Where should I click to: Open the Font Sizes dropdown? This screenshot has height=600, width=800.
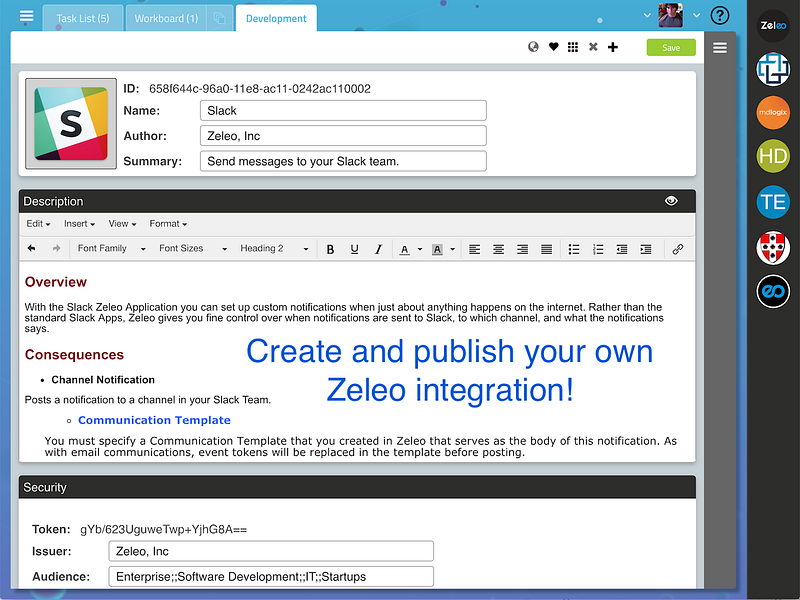click(x=192, y=248)
